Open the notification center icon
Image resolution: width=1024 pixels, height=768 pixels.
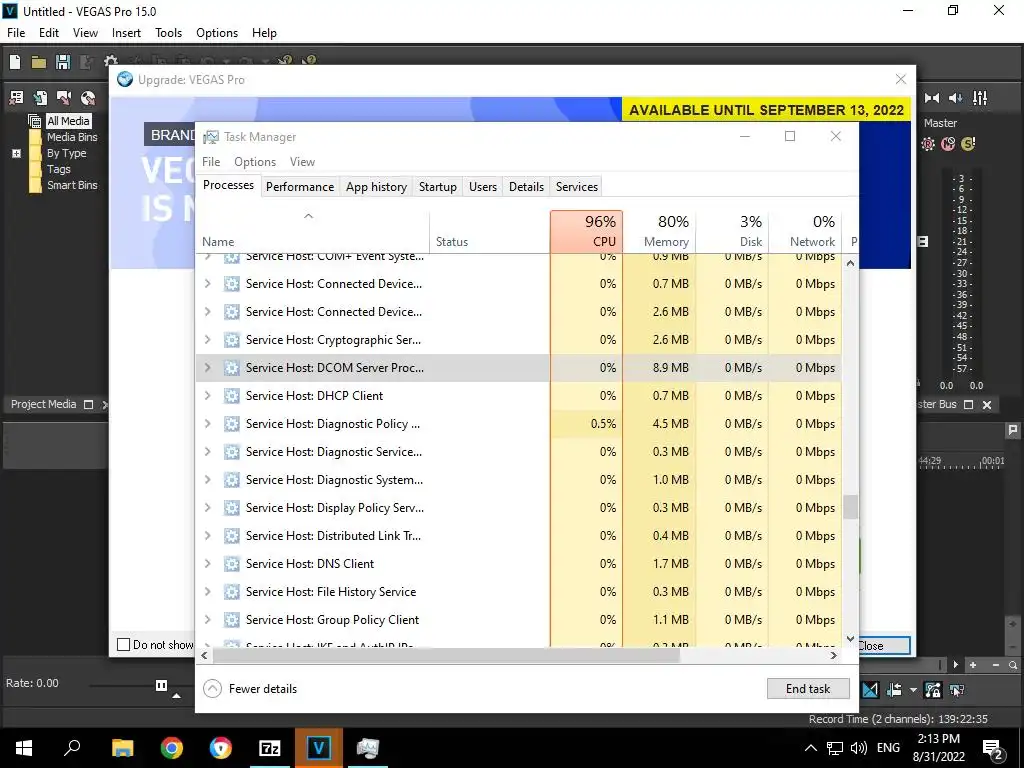point(993,748)
